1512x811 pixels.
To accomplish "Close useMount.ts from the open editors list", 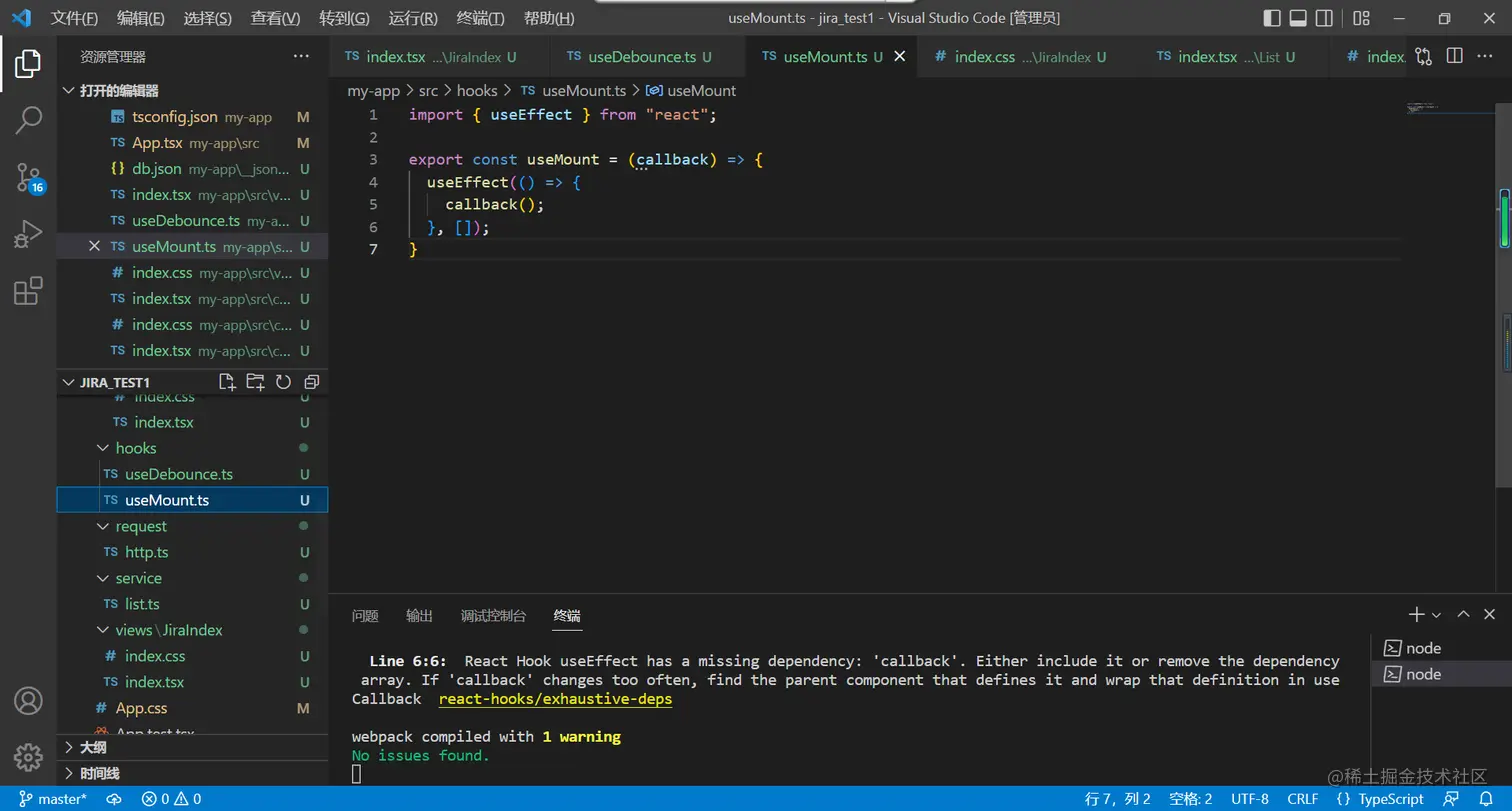I will [95, 247].
